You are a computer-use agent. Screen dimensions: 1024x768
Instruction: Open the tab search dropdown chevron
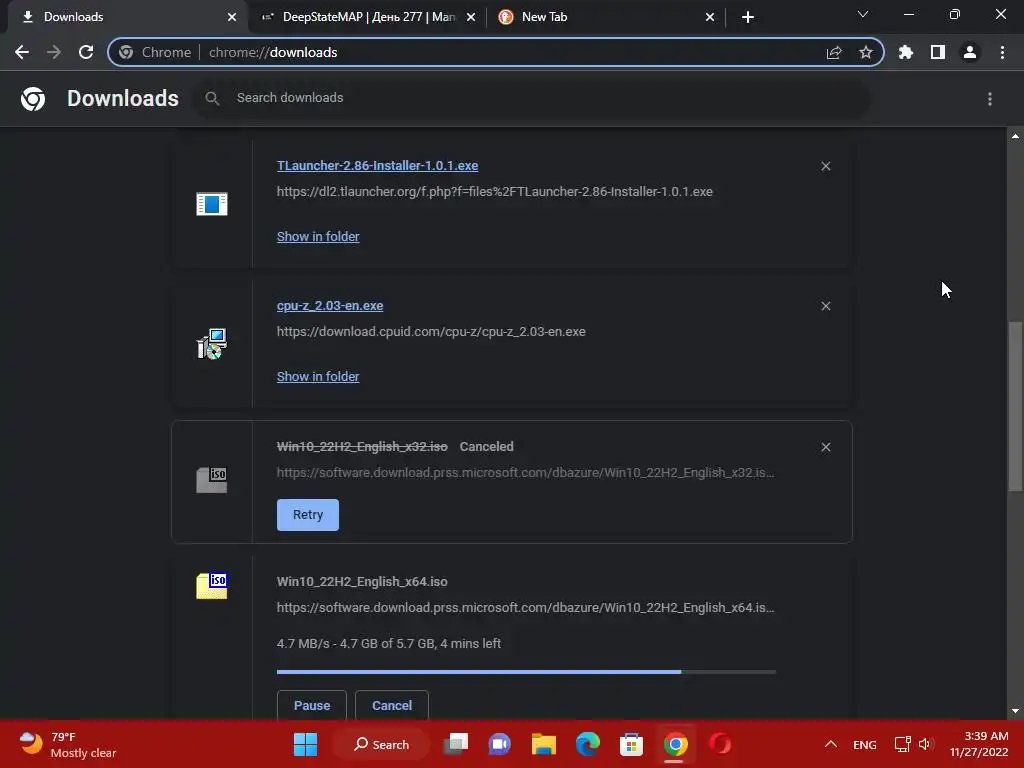click(863, 14)
